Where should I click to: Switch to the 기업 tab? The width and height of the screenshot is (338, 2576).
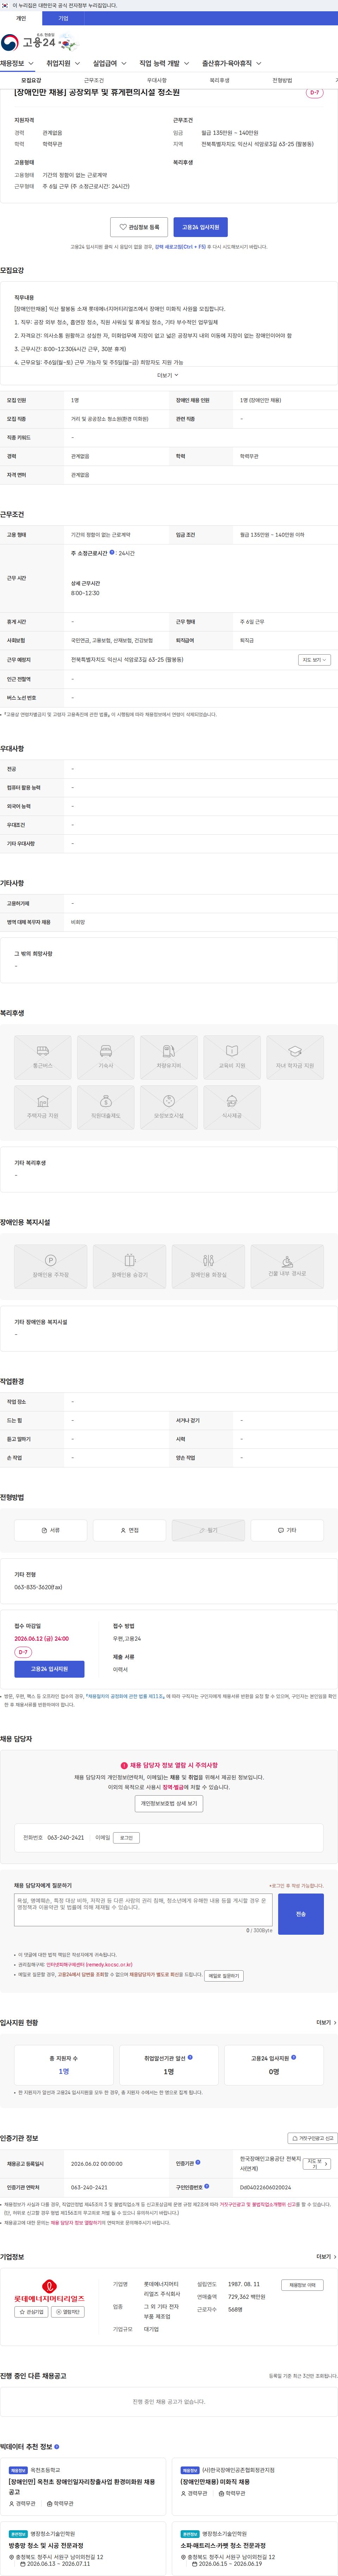pyautogui.click(x=63, y=18)
